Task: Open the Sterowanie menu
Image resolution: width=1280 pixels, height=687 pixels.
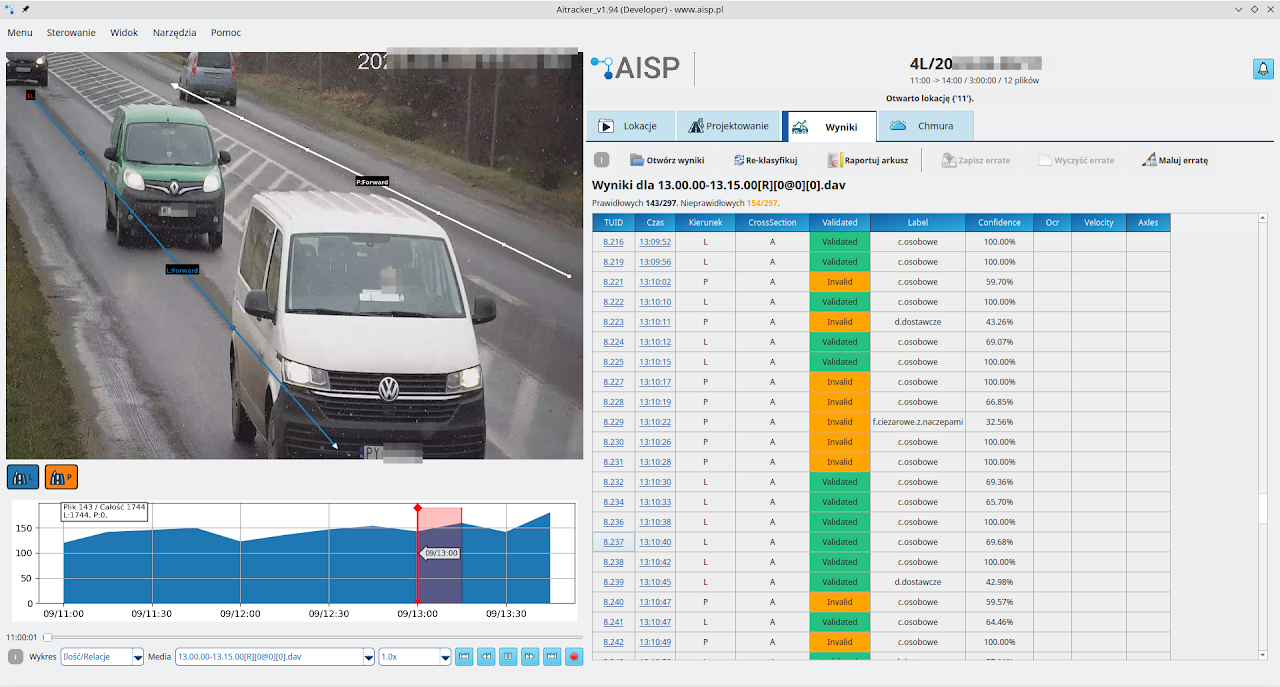Action: click(71, 32)
